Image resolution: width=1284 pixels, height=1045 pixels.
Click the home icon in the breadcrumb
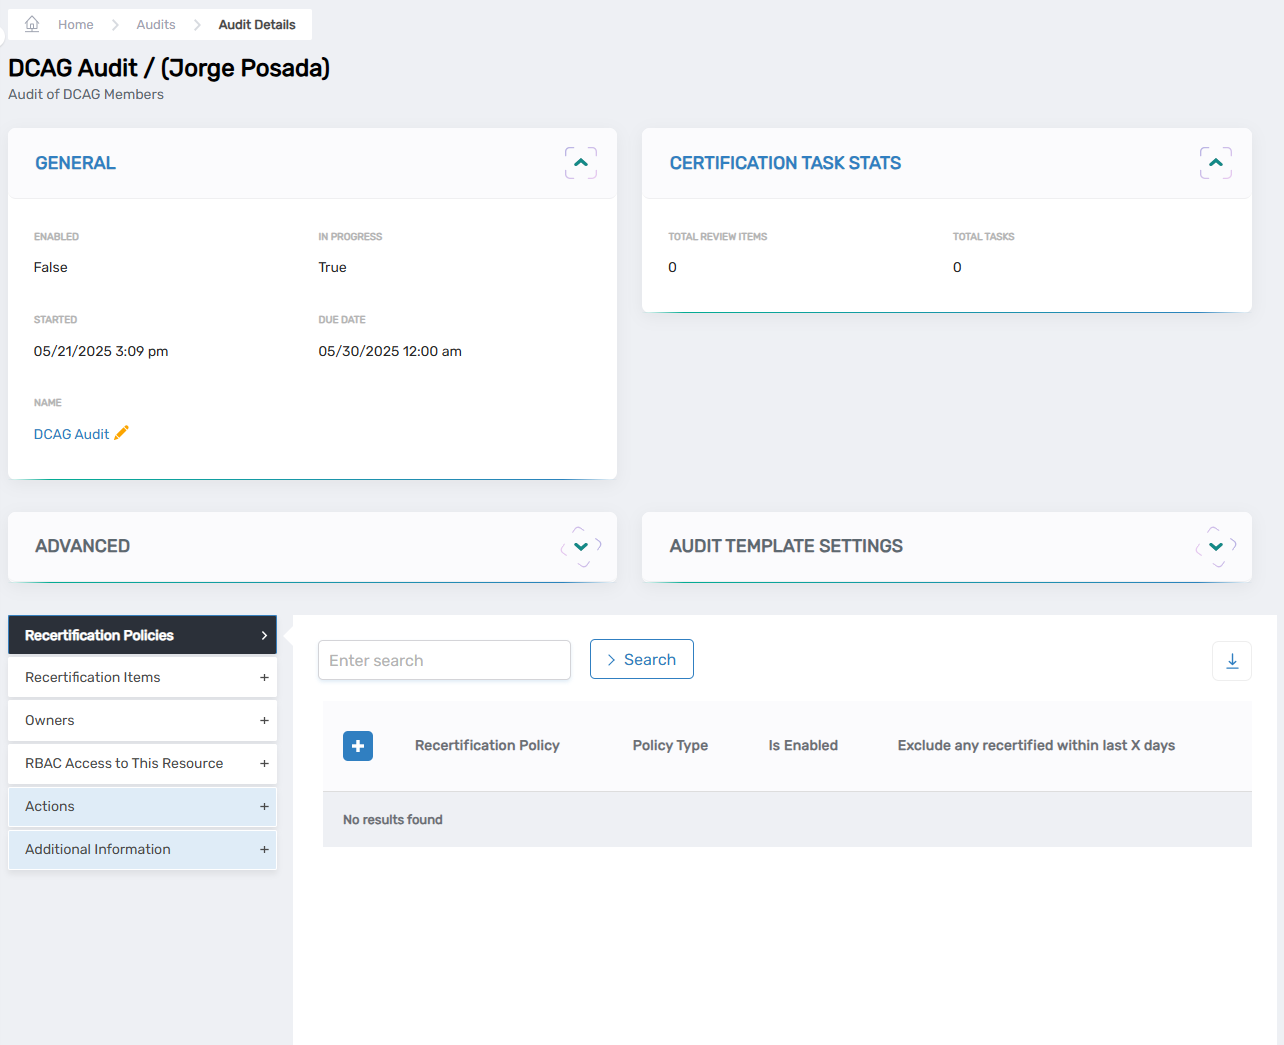32,23
